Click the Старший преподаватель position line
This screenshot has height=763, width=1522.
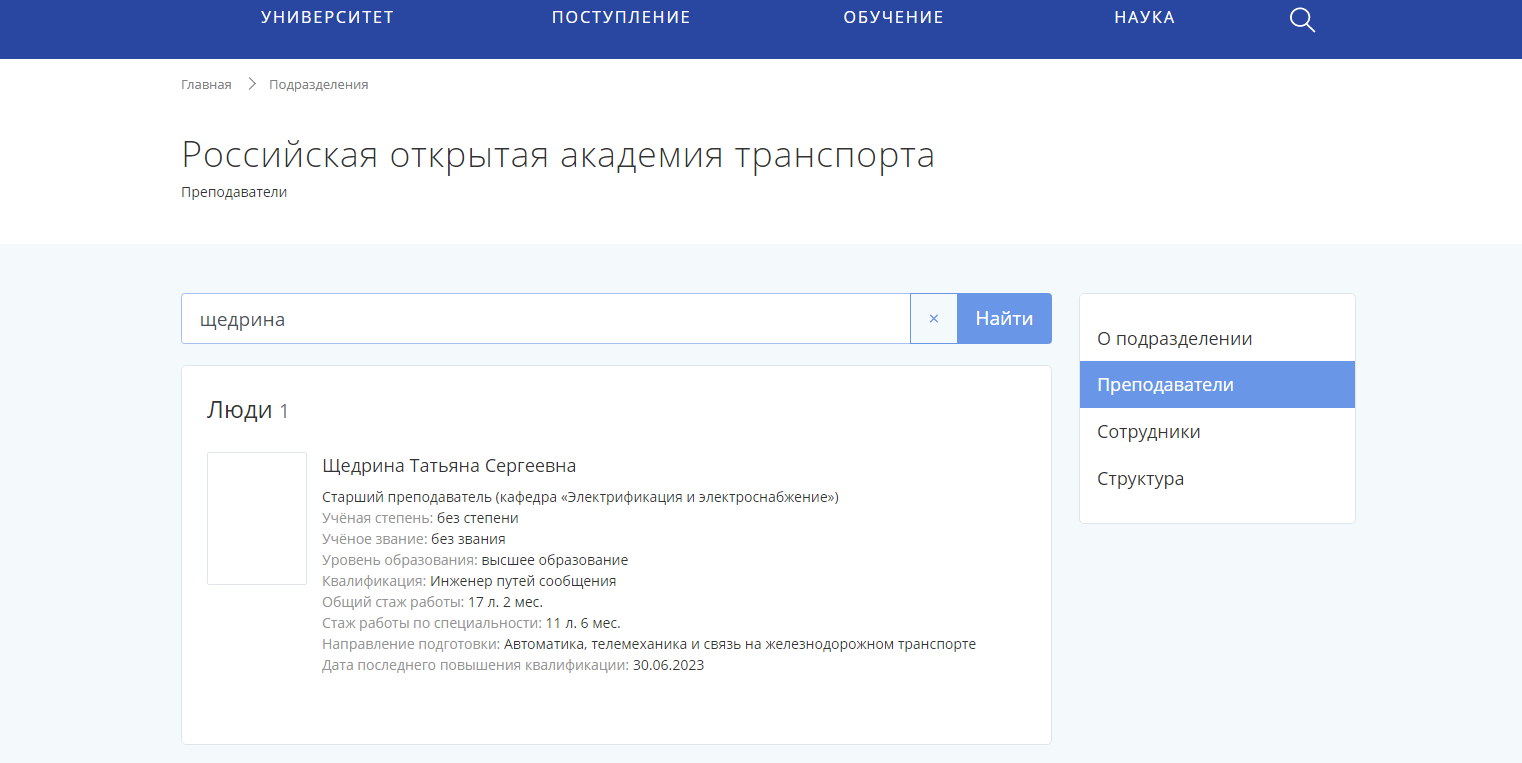click(580, 497)
